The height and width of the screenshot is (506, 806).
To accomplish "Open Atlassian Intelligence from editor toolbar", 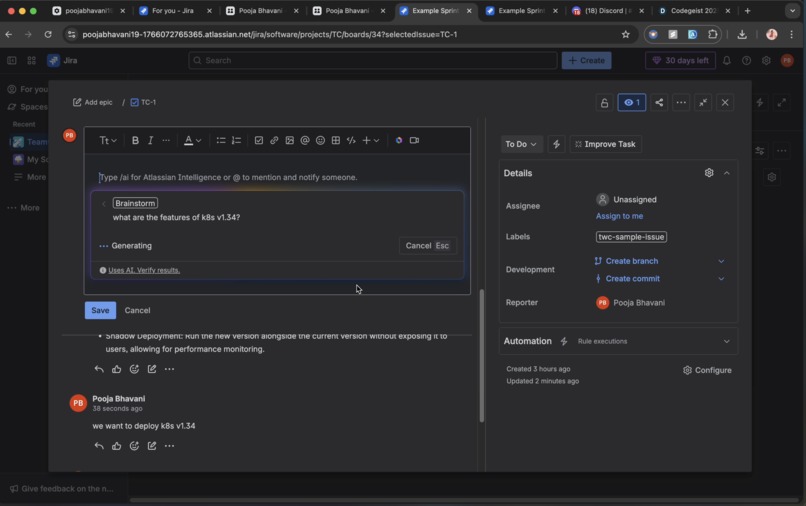I will point(399,140).
